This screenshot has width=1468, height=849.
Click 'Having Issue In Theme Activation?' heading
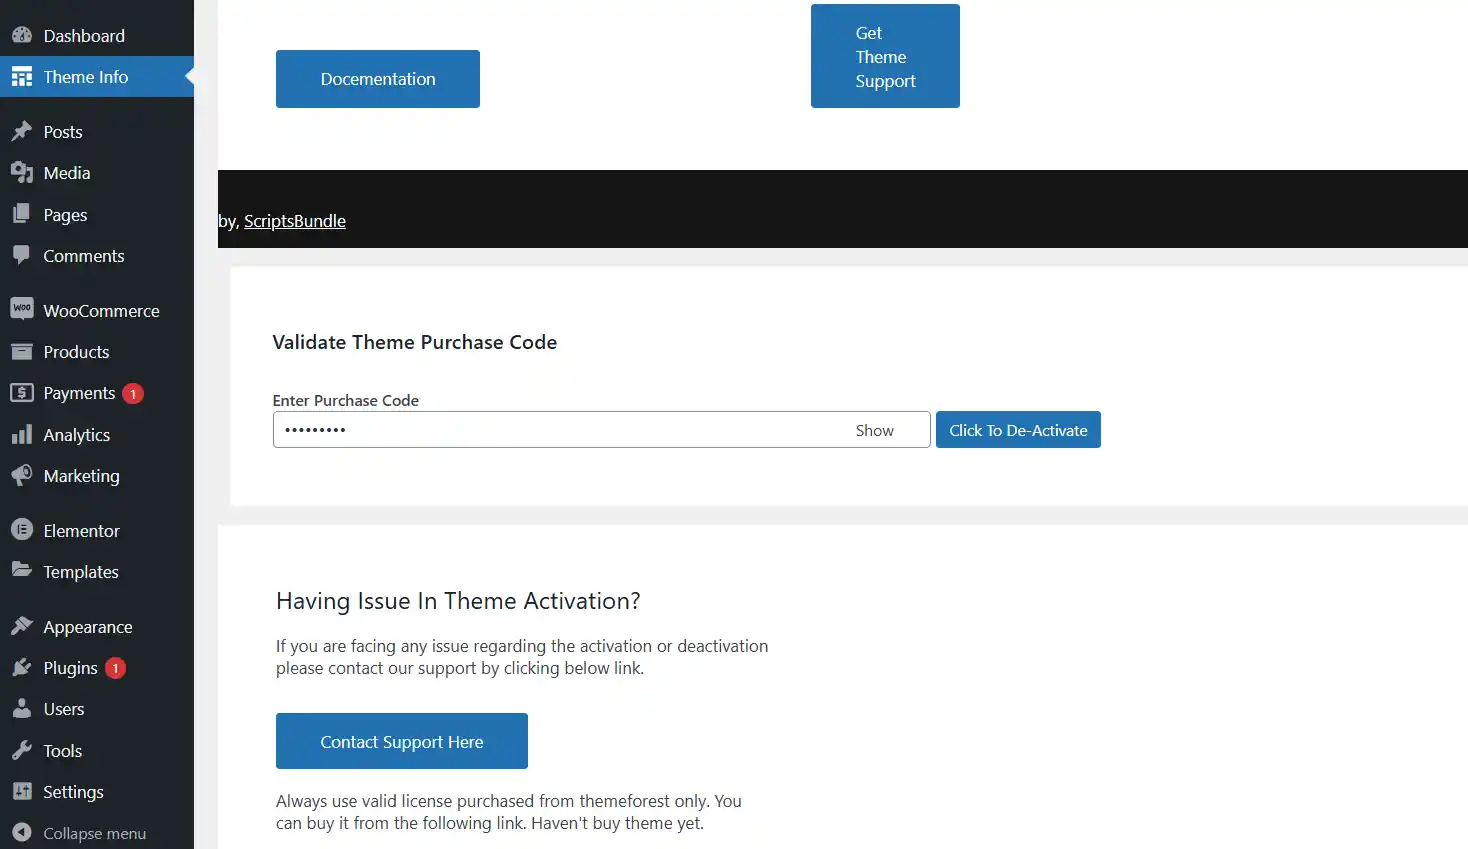[x=458, y=601]
